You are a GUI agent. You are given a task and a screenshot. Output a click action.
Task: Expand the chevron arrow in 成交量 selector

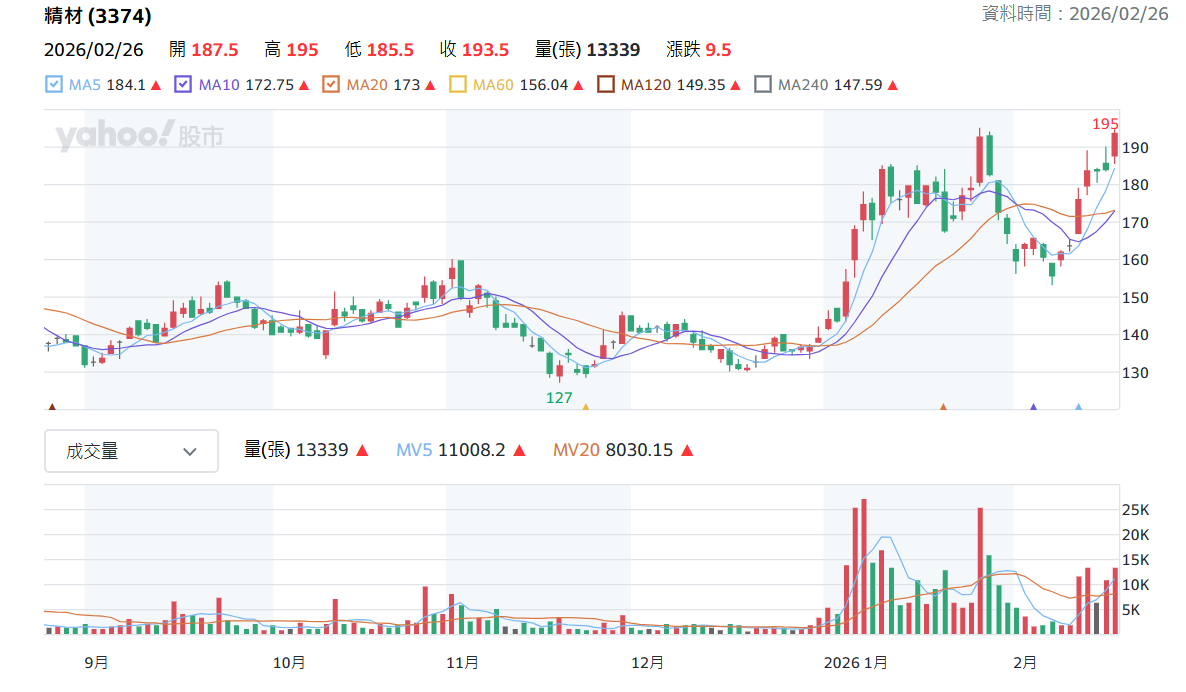(x=190, y=452)
